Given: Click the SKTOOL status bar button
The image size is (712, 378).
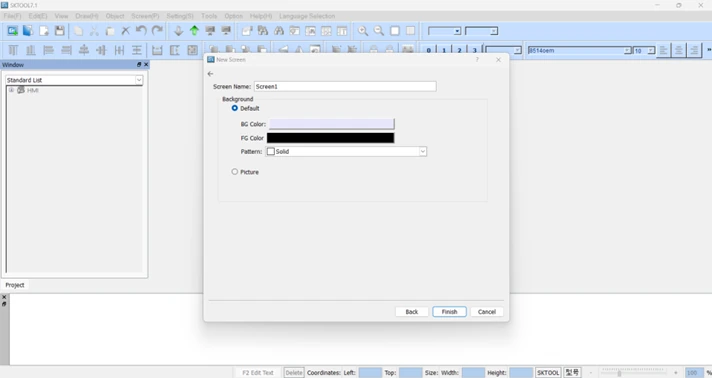Looking at the screenshot, I should [548, 373].
